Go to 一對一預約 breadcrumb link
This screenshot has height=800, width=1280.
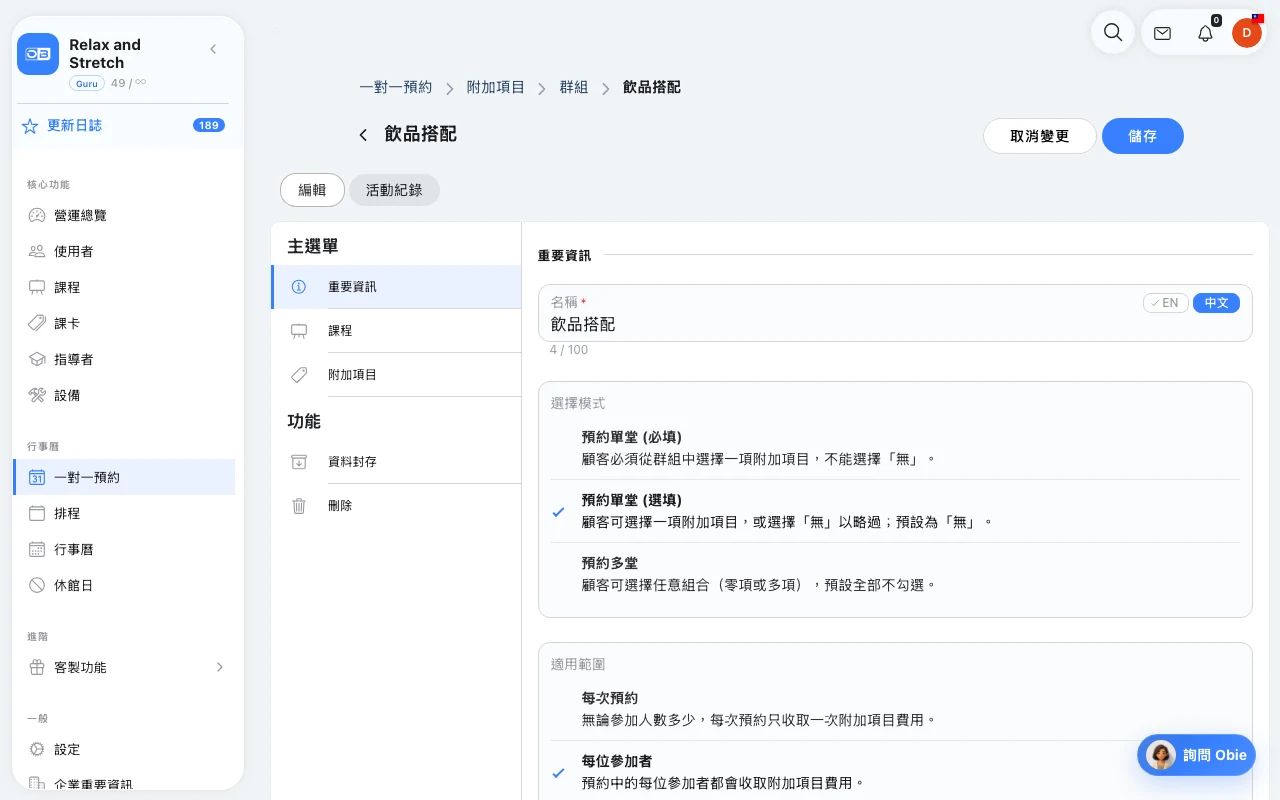pos(395,87)
